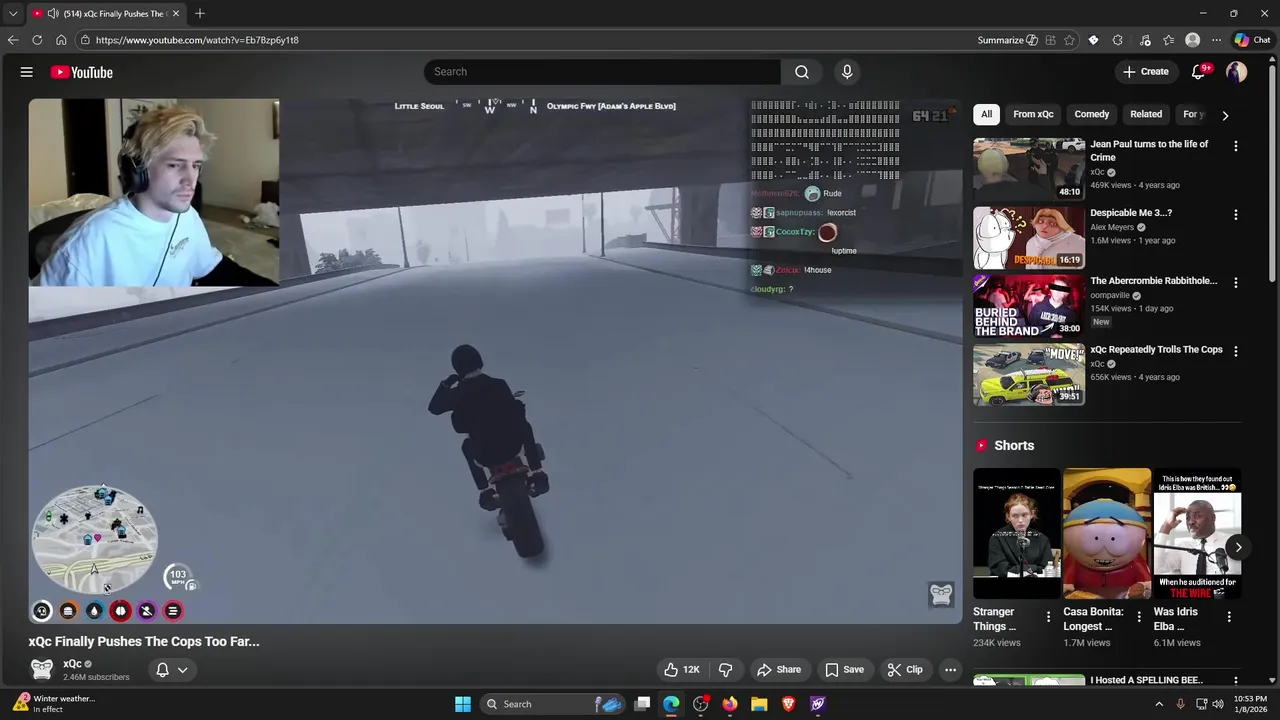Create a Clip of the video
1280x720 pixels.
pyautogui.click(x=905, y=670)
